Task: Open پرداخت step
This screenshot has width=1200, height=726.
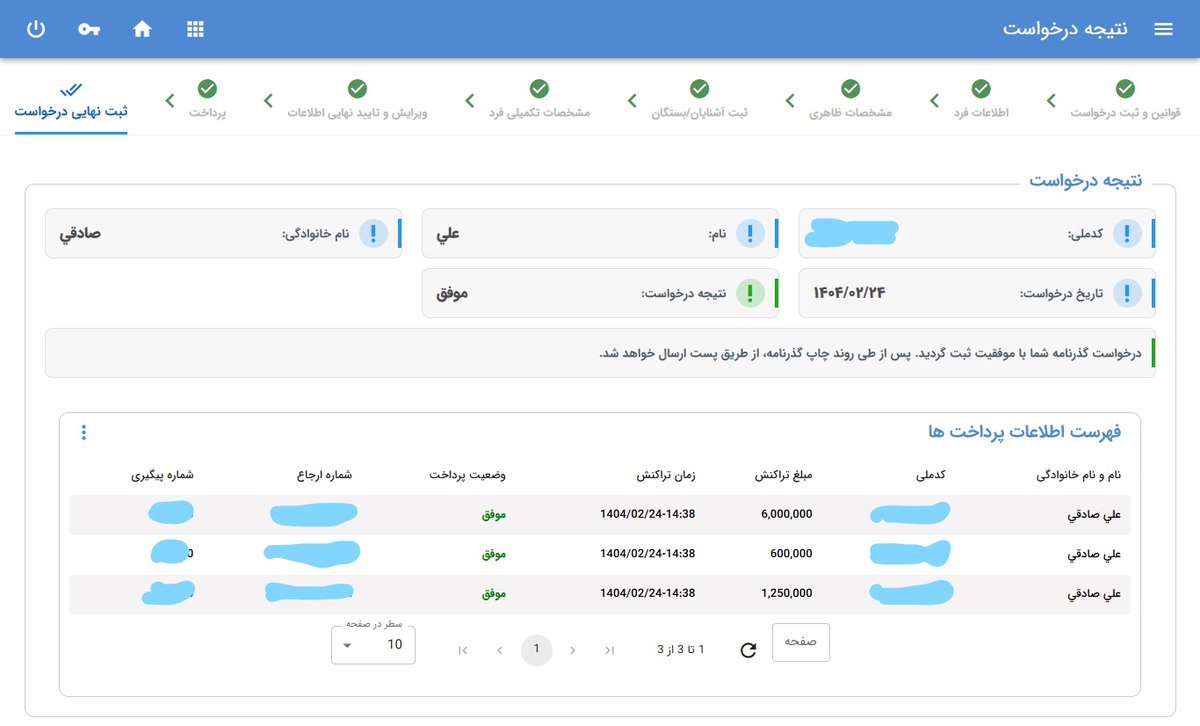Action: click(208, 113)
